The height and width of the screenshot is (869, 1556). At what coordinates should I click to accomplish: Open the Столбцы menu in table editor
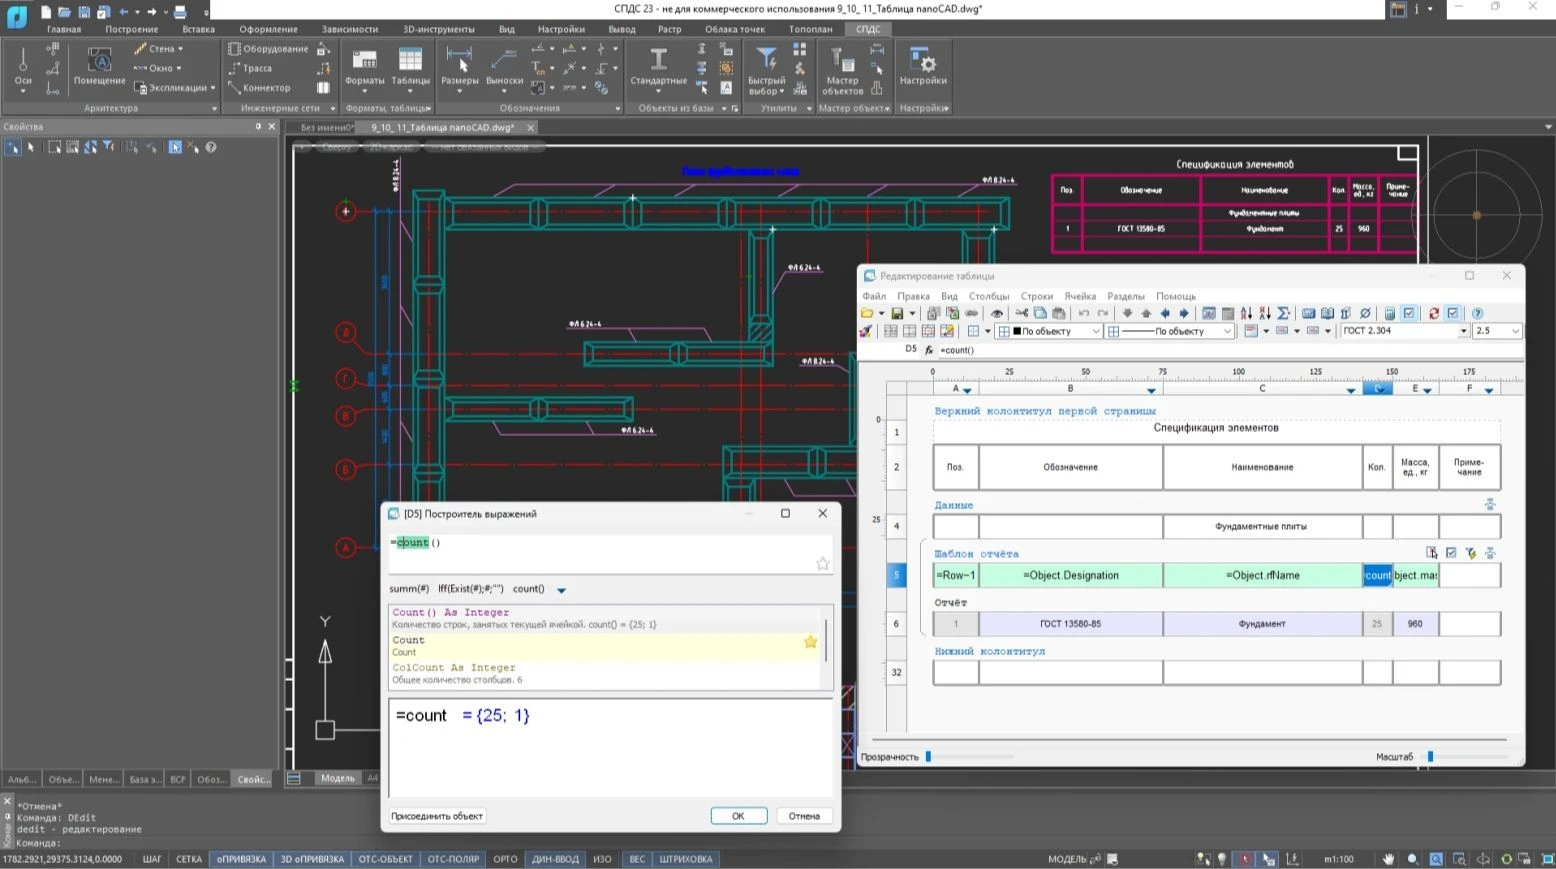[988, 296]
